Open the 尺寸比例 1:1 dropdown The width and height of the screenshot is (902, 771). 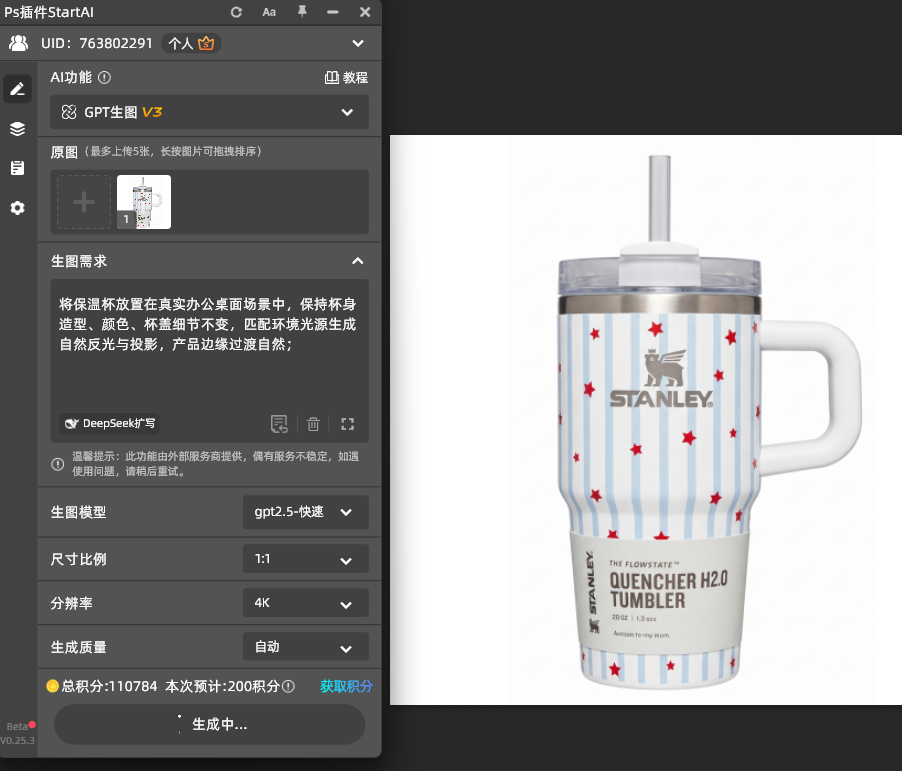[x=305, y=559]
